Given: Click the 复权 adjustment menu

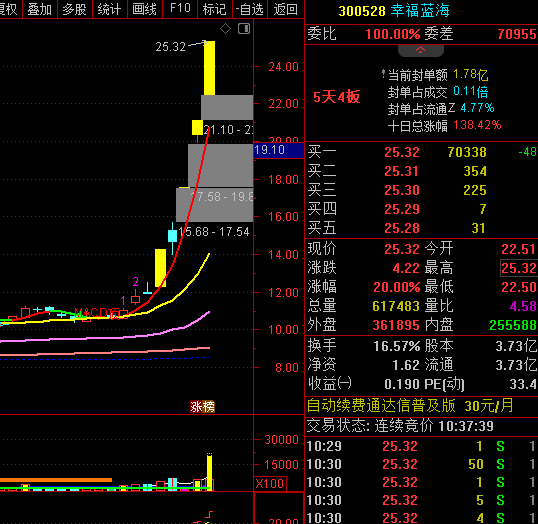Looking at the screenshot, I should 9,9.
